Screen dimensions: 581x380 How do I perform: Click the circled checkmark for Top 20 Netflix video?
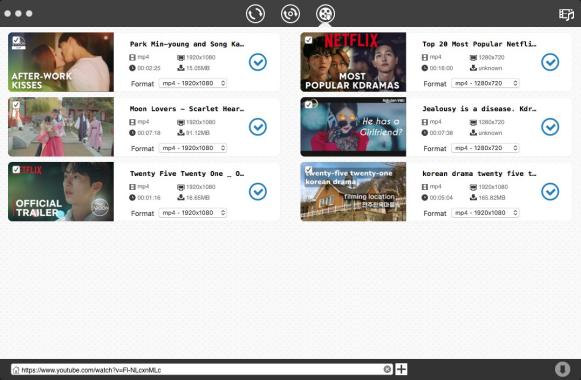point(550,62)
